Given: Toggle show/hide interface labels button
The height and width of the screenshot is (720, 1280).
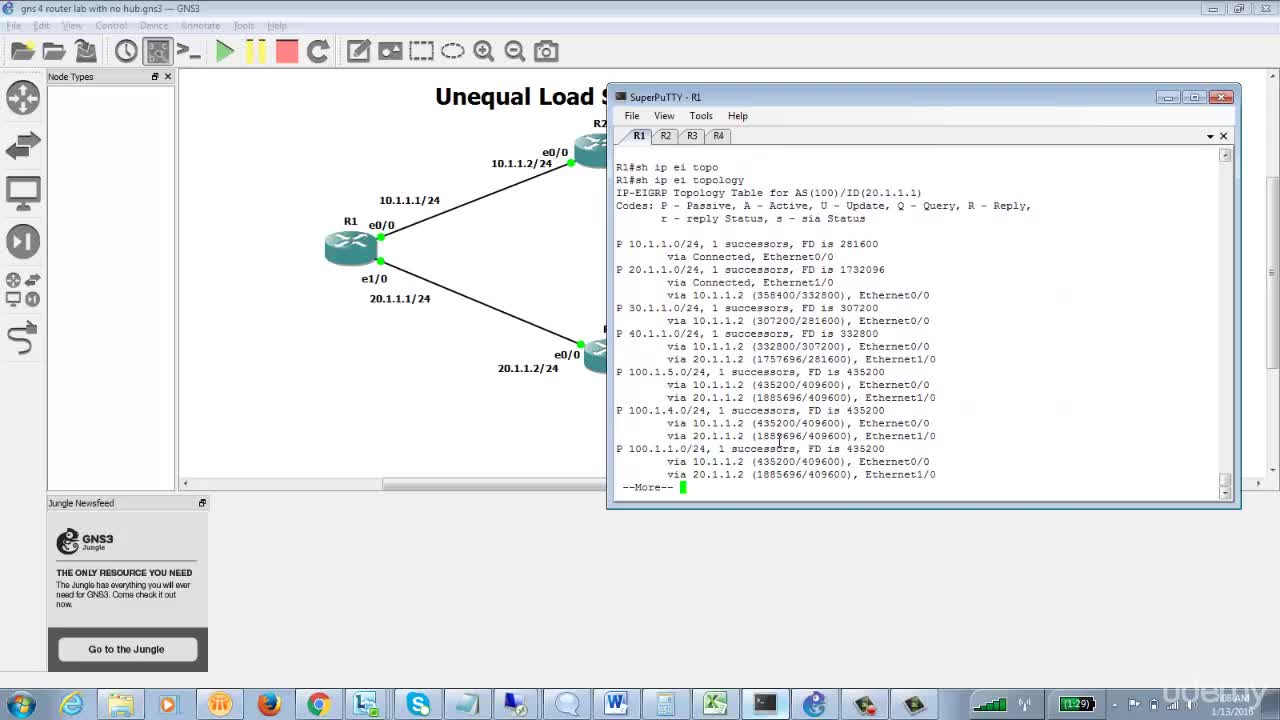Looking at the screenshot, I should point(157,51).
